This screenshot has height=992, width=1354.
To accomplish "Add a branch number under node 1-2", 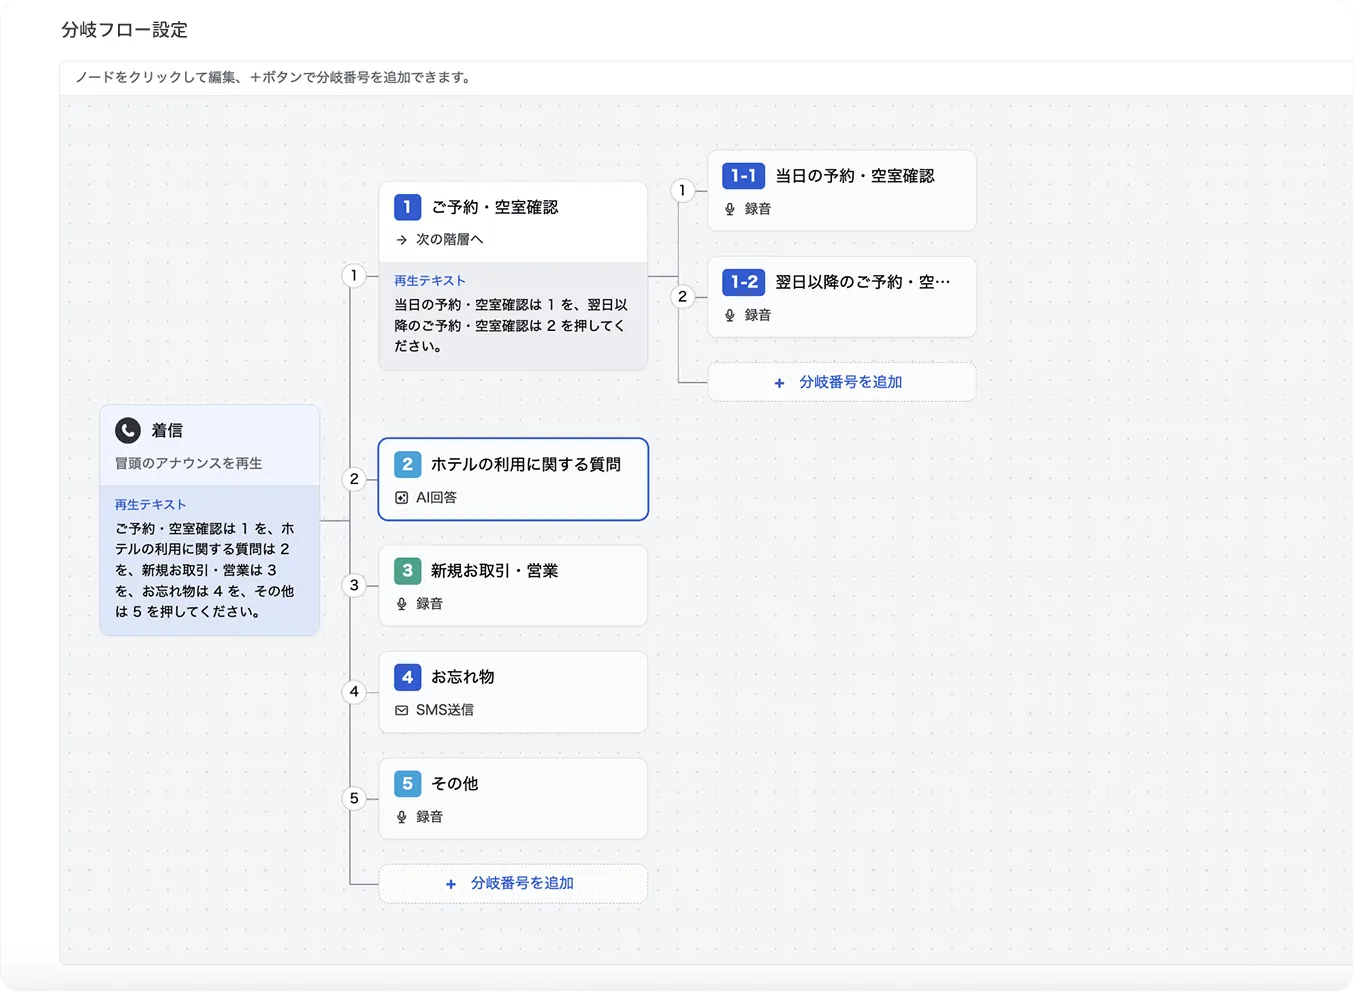I will click(x=842, y=382).
